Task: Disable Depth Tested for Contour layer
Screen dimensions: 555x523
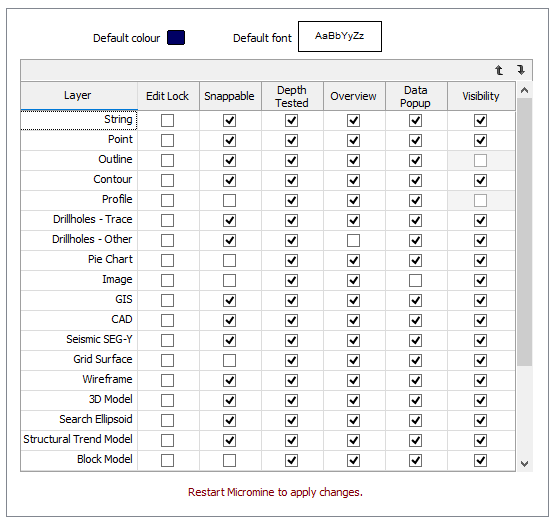Action: click(x=291, y=180)
